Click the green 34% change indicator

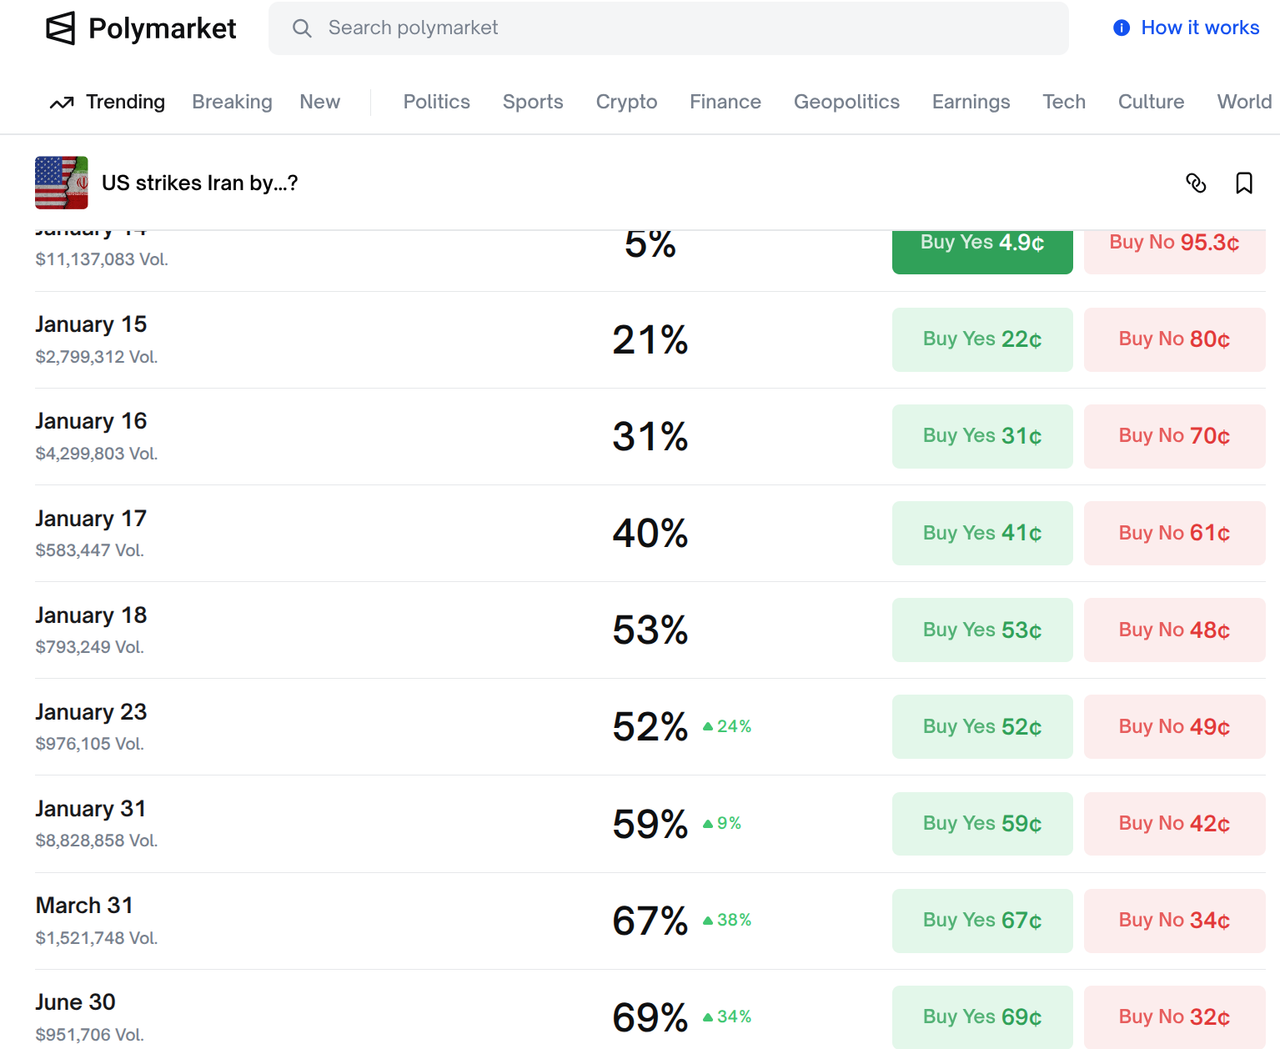727,1017
